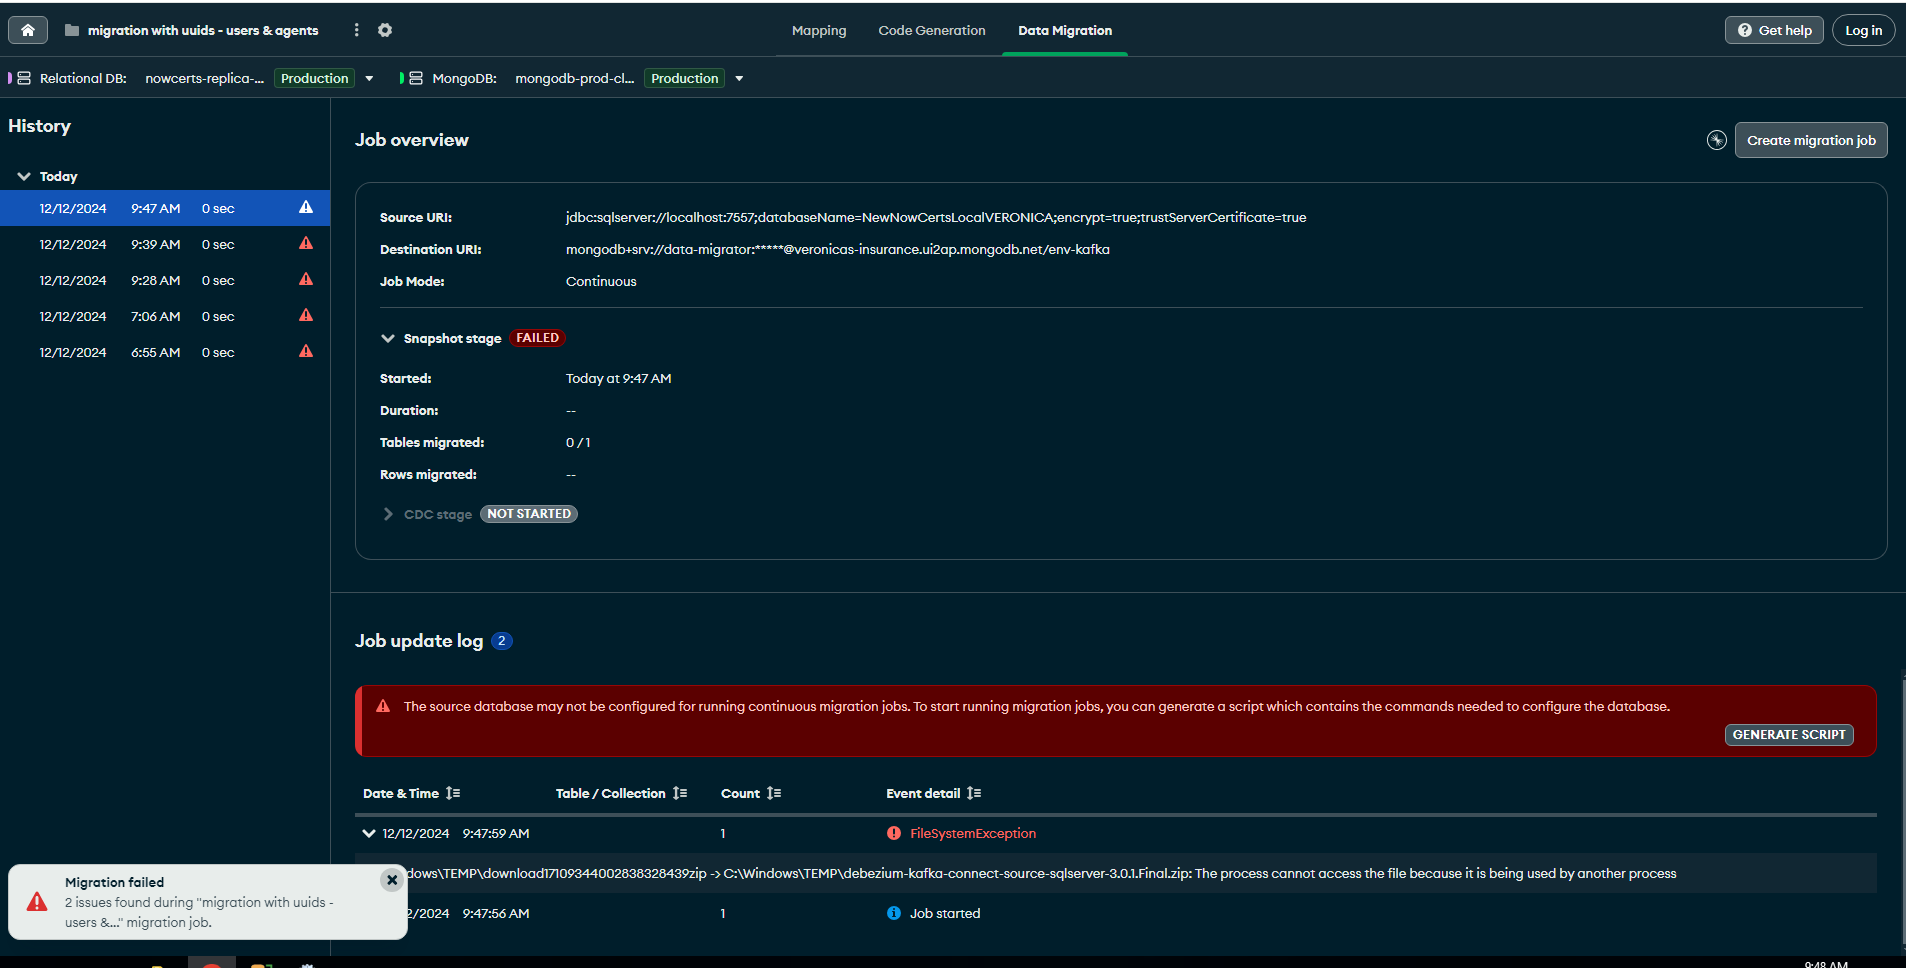Screen dimensions: 1906x968
Task: Sort log by Event detail
Action: (974, 793)
